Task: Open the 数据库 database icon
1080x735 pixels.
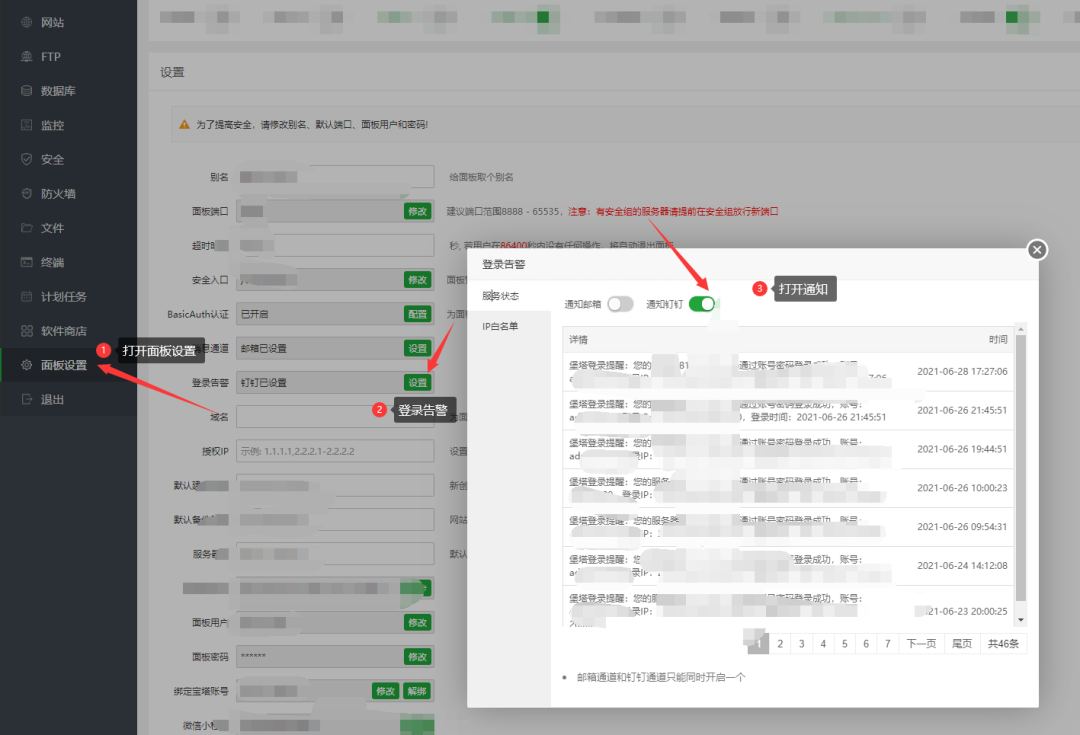Action: tap(26, 91)
